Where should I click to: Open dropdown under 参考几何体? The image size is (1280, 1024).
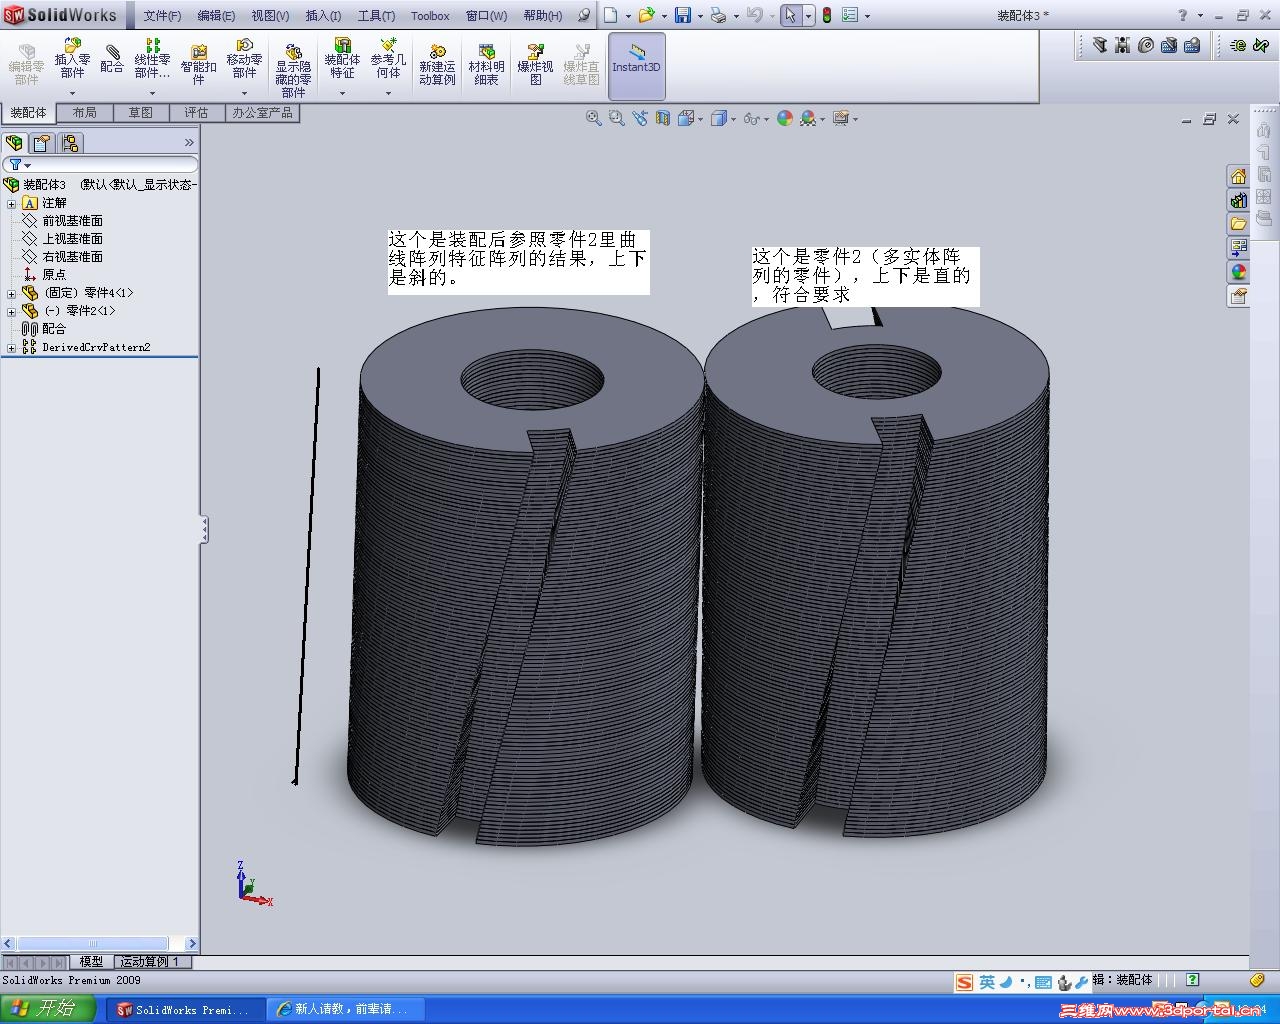tap(388, 93)
